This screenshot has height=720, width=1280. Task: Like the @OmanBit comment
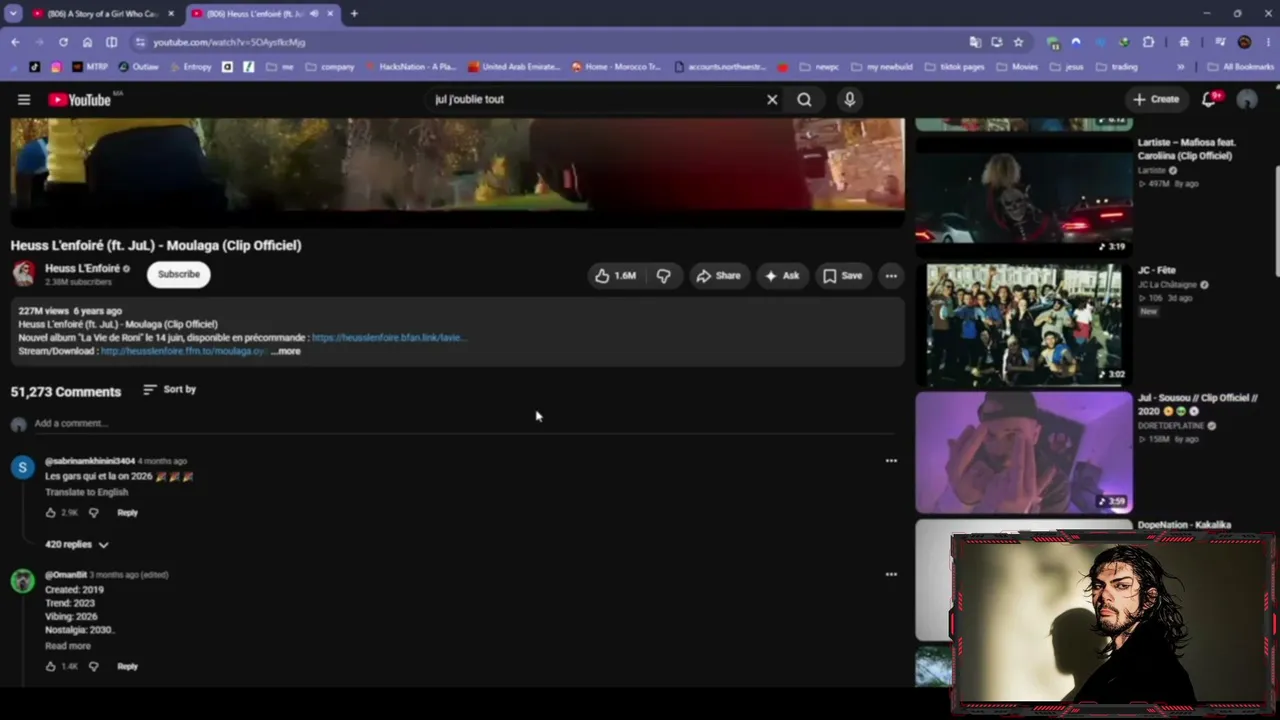tap(51, 667)
